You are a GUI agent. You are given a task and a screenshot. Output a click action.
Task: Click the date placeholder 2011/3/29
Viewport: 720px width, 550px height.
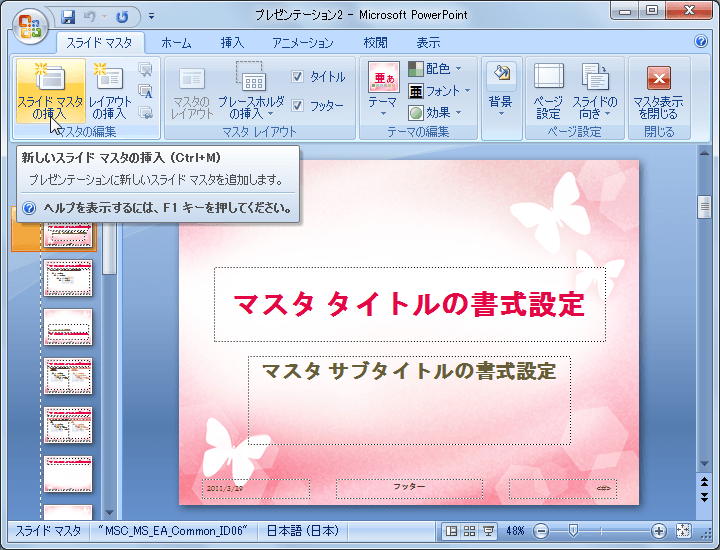coord(256,489)
